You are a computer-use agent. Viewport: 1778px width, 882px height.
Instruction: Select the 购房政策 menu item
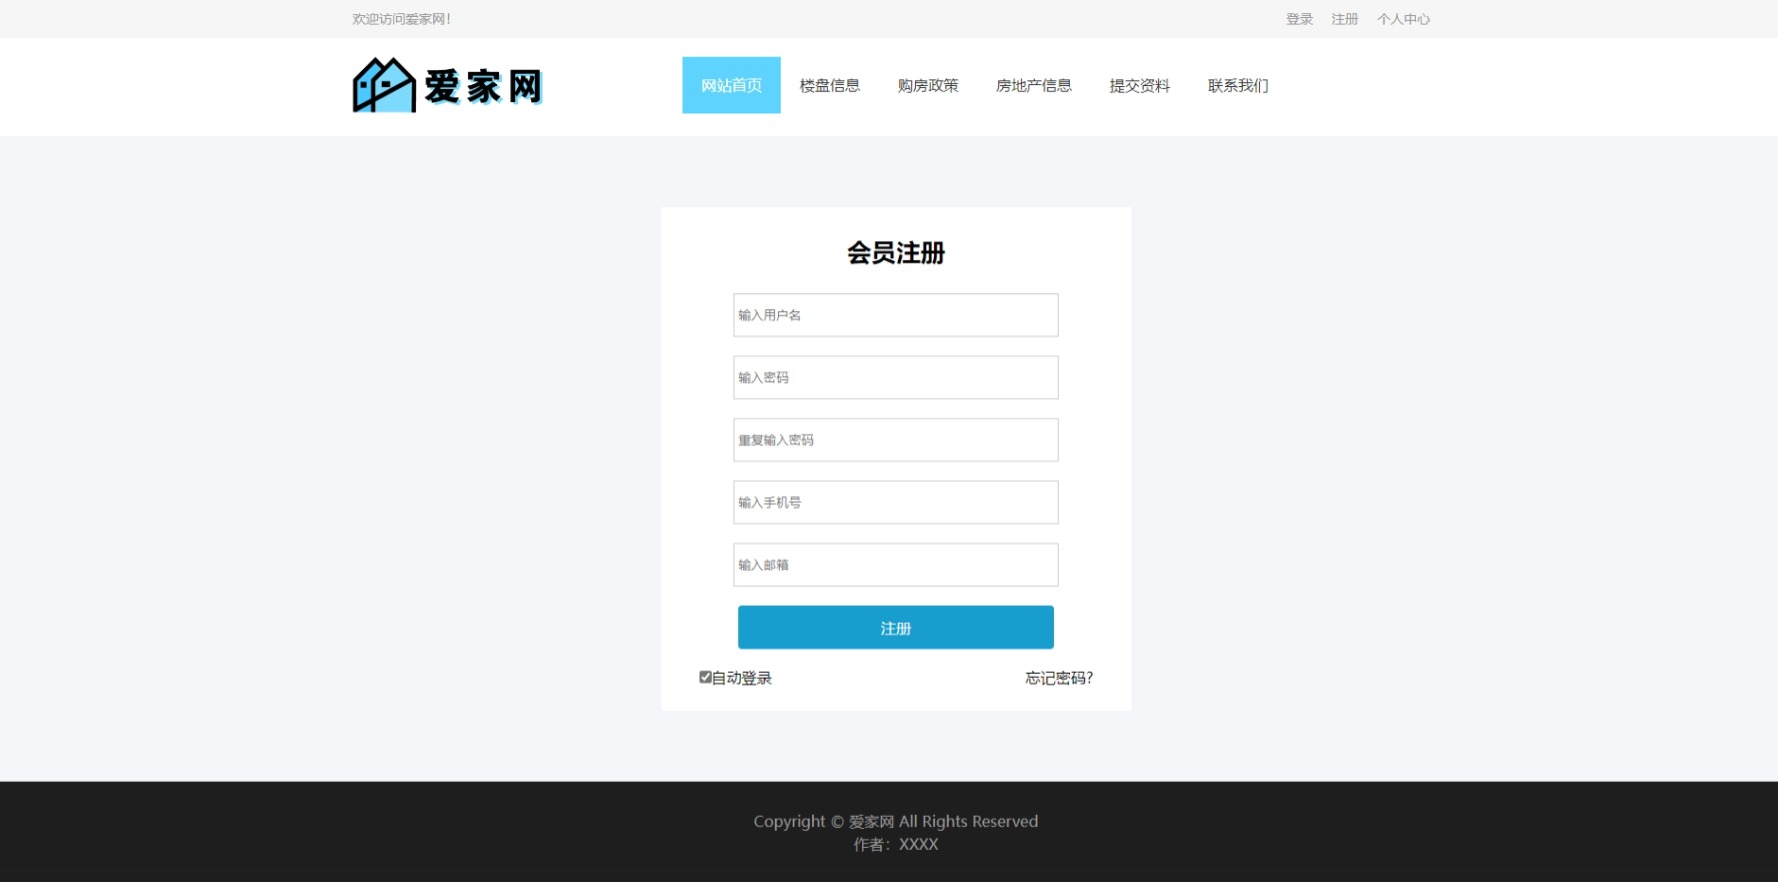(x=927, y=86)
